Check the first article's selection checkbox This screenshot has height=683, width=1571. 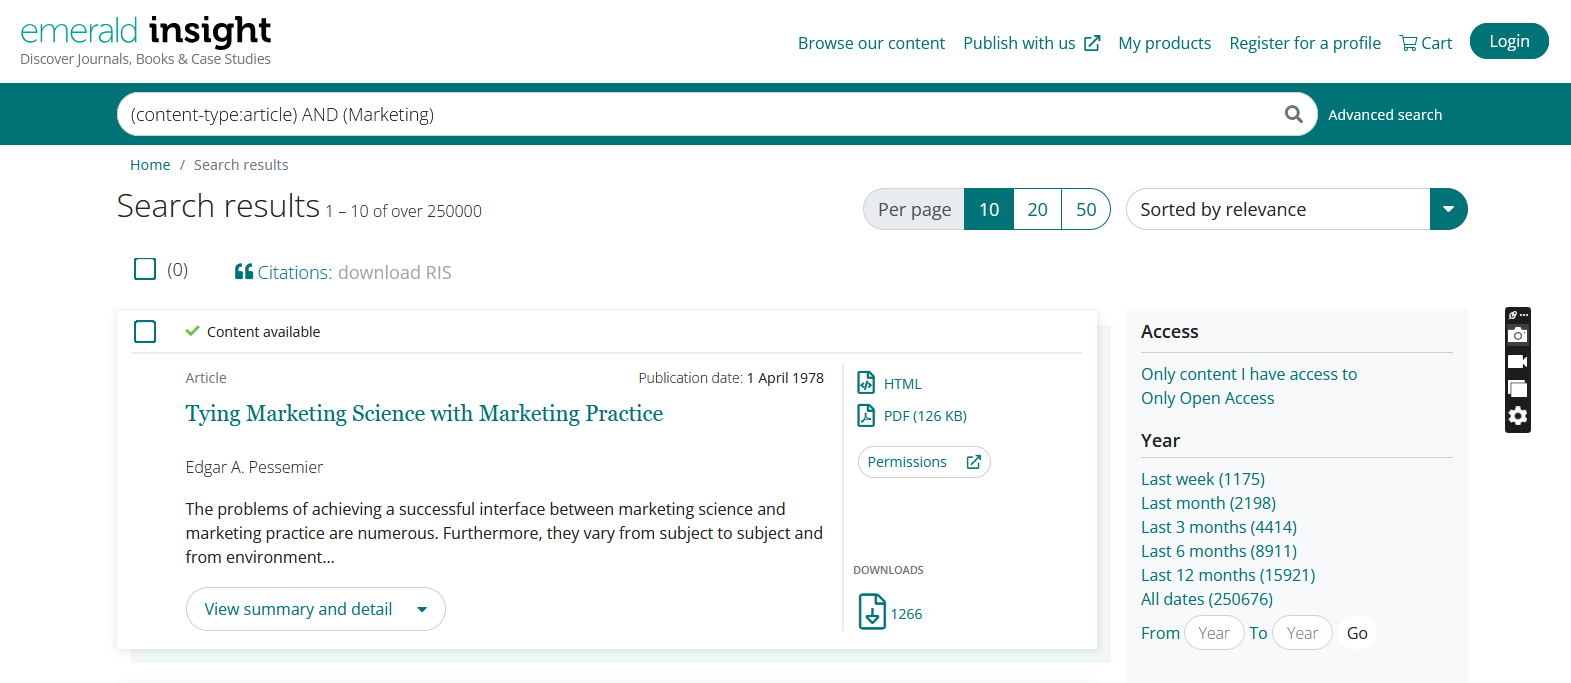coord(145,331)
